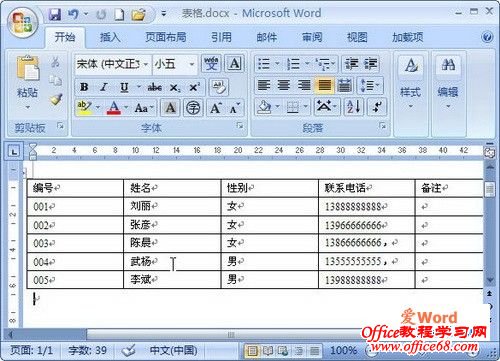Align text to the right
Image resolution: width=500 pixels, height=361 pixels.
(x=304, y=85)
